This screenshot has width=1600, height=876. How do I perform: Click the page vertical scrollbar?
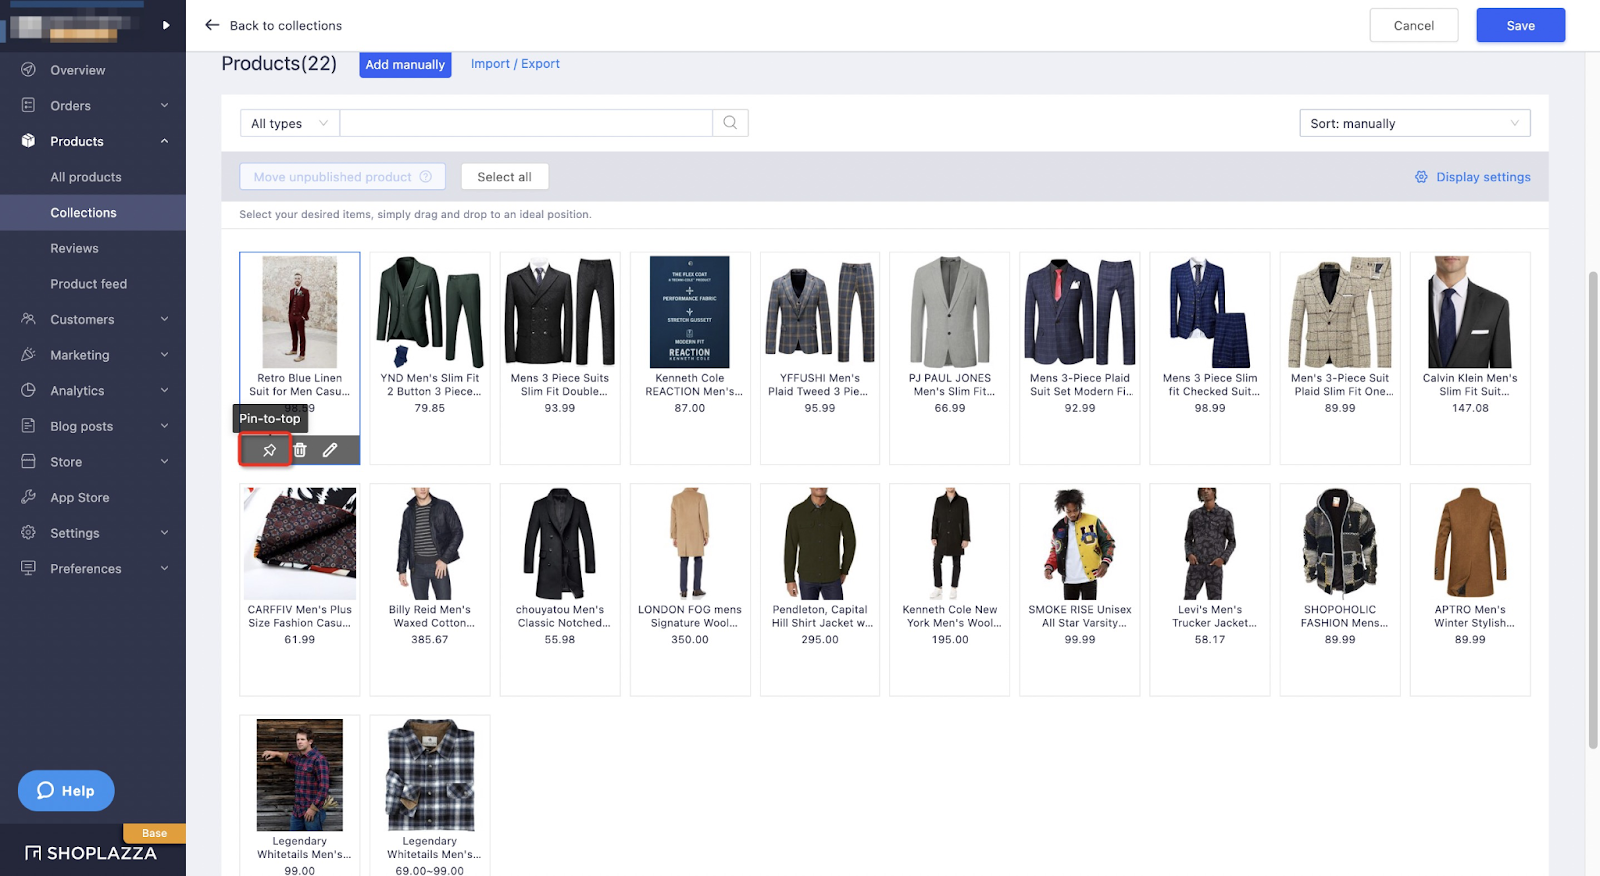(1593, 510)
